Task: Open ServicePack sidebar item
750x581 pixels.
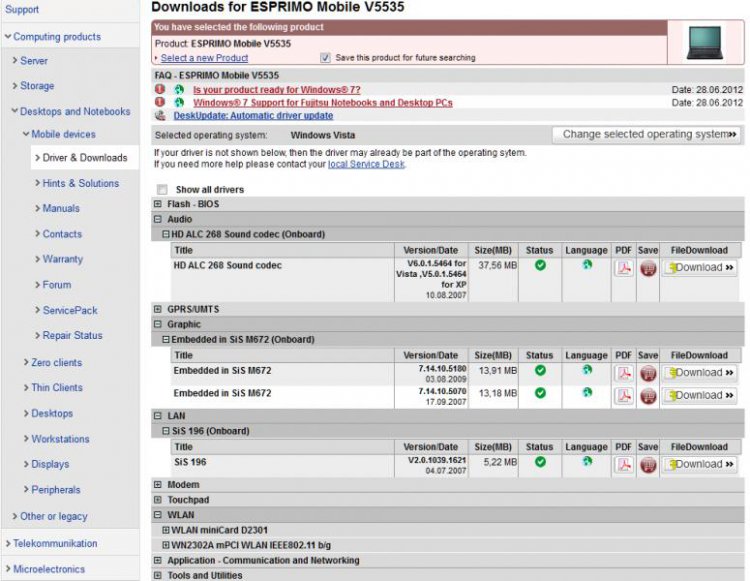Action: pyautogui.click(x=70, y=310)
